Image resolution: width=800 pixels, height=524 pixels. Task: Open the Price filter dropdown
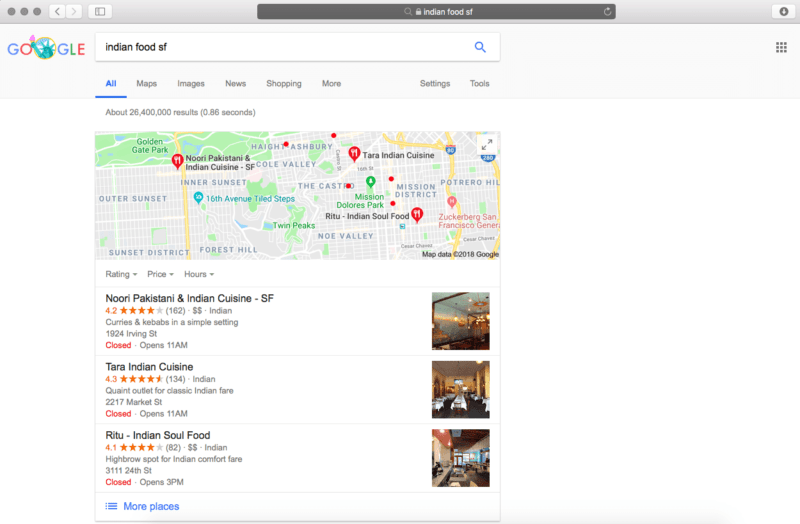[160, 274]
